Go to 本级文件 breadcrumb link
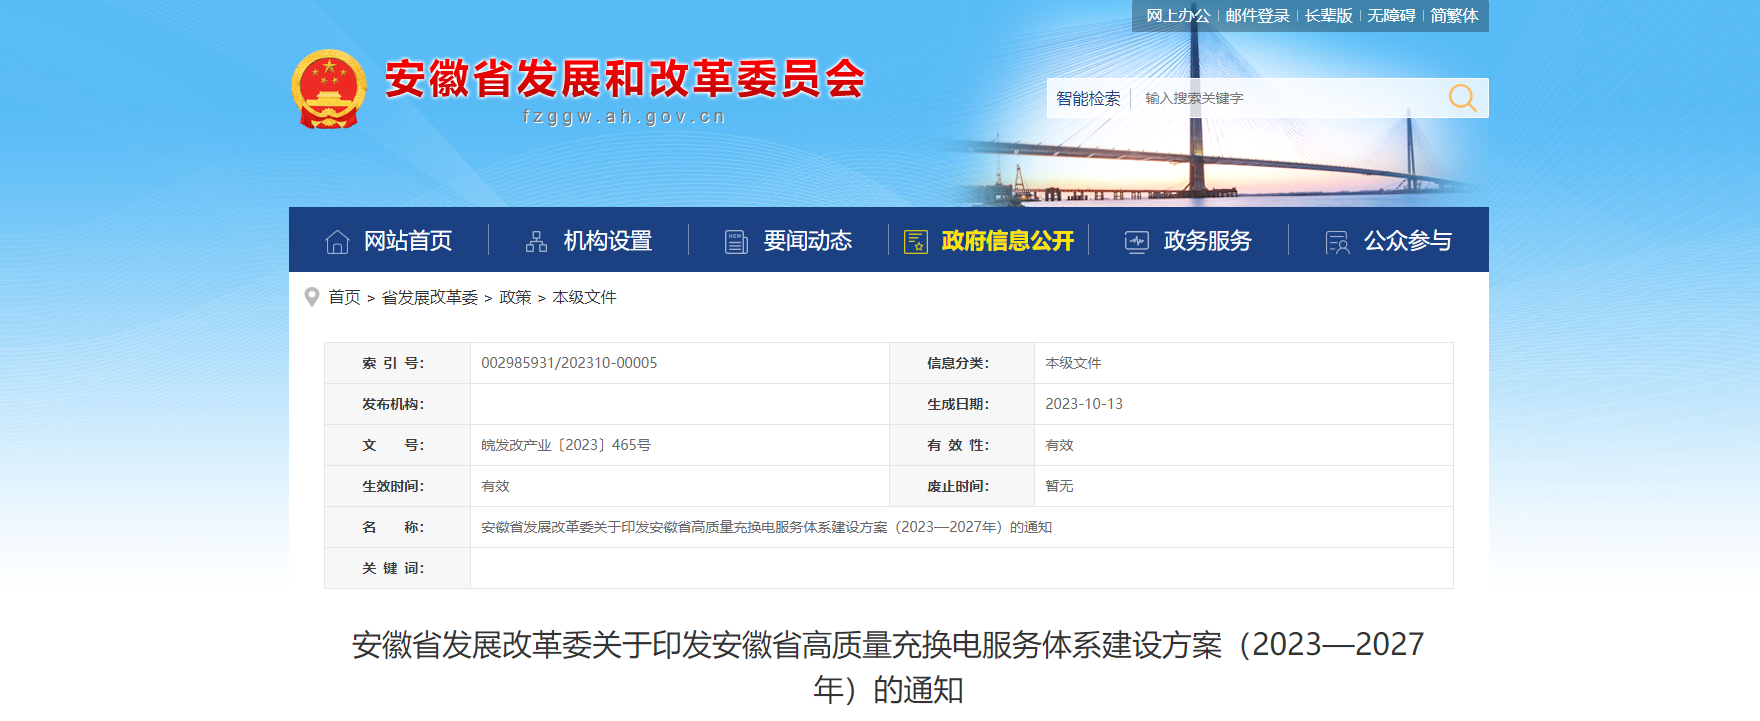Screen dimensions: 1760x721 584,297
